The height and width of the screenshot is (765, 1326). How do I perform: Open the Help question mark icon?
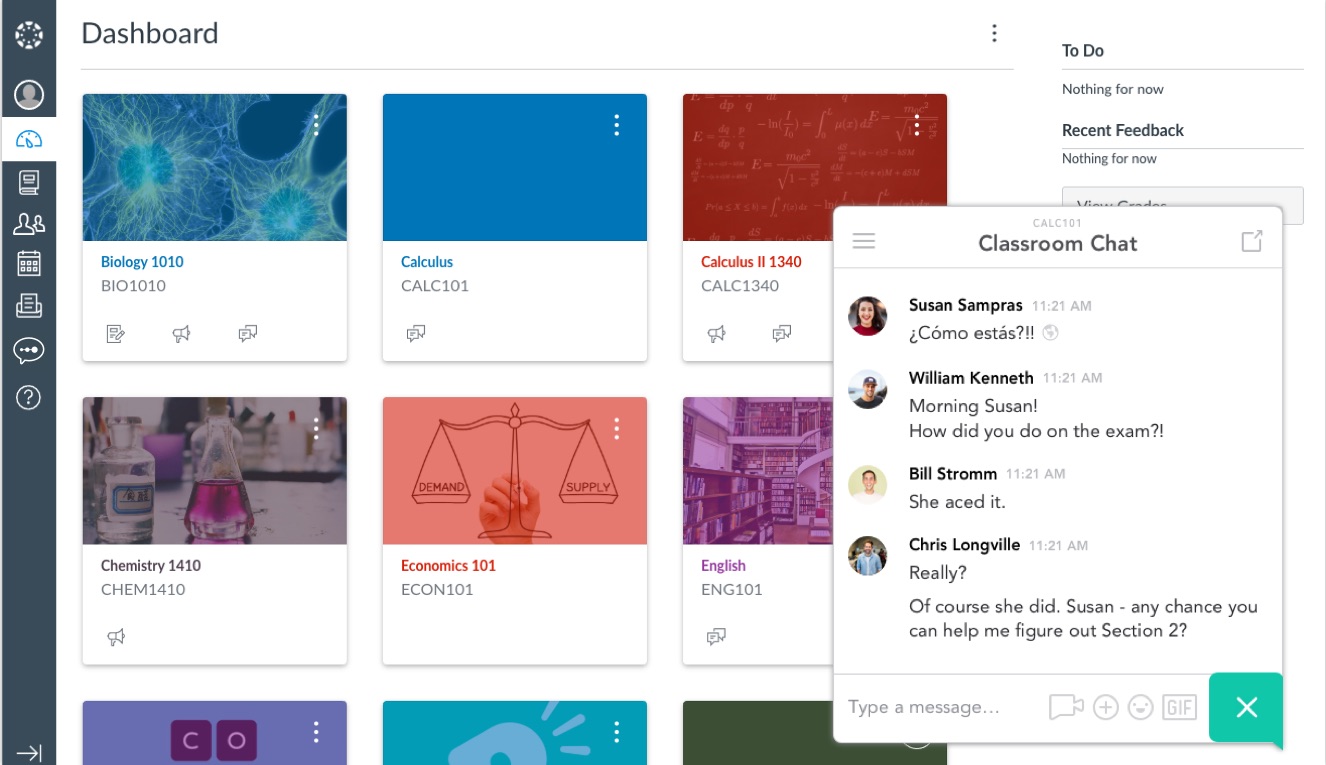point(29,397)
